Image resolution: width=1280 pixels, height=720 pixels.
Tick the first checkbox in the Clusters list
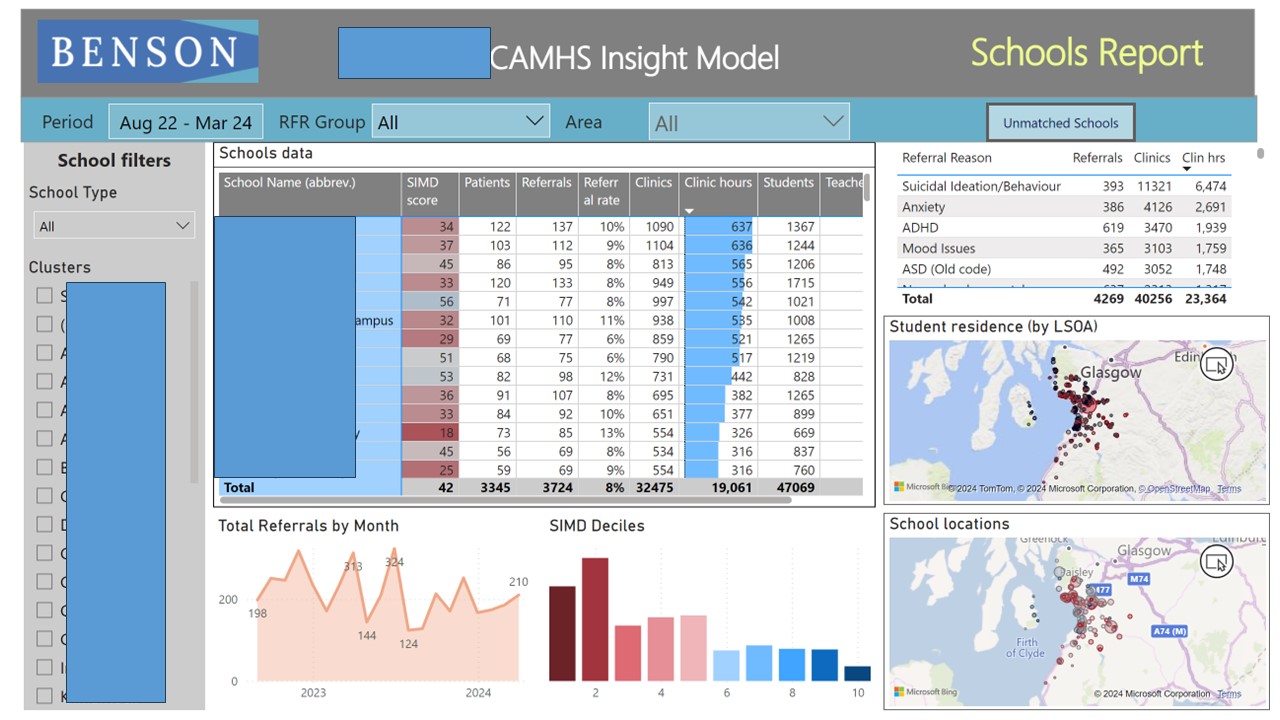tap(44, 295)
